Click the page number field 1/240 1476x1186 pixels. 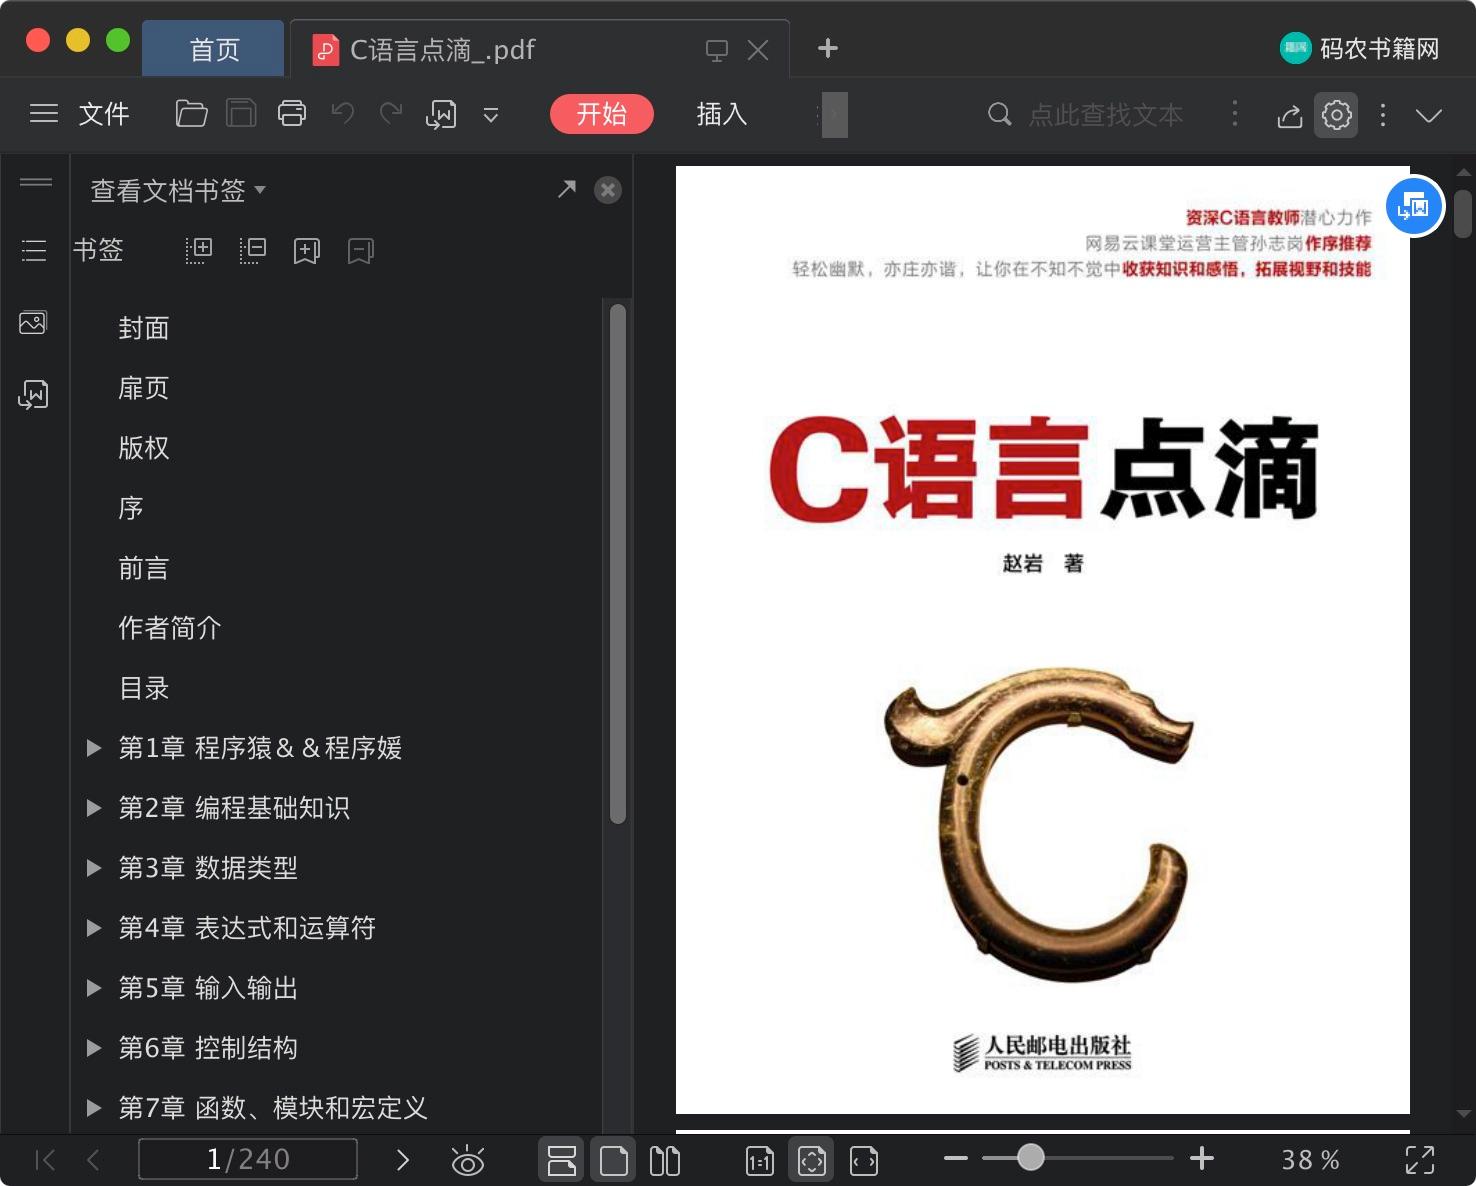(x=248, y=1159)
